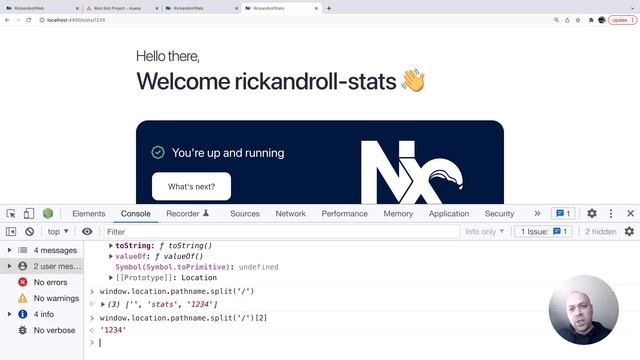The width and height of the screenshot is (640, 360).
Task: Open the extensions puzzle icon
Action: coord(591,20)
